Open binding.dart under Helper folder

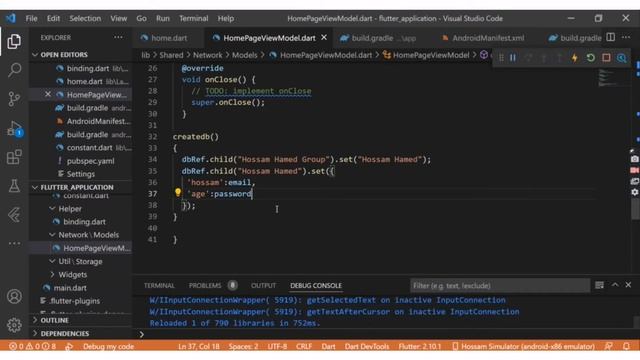tap(84, 222)
